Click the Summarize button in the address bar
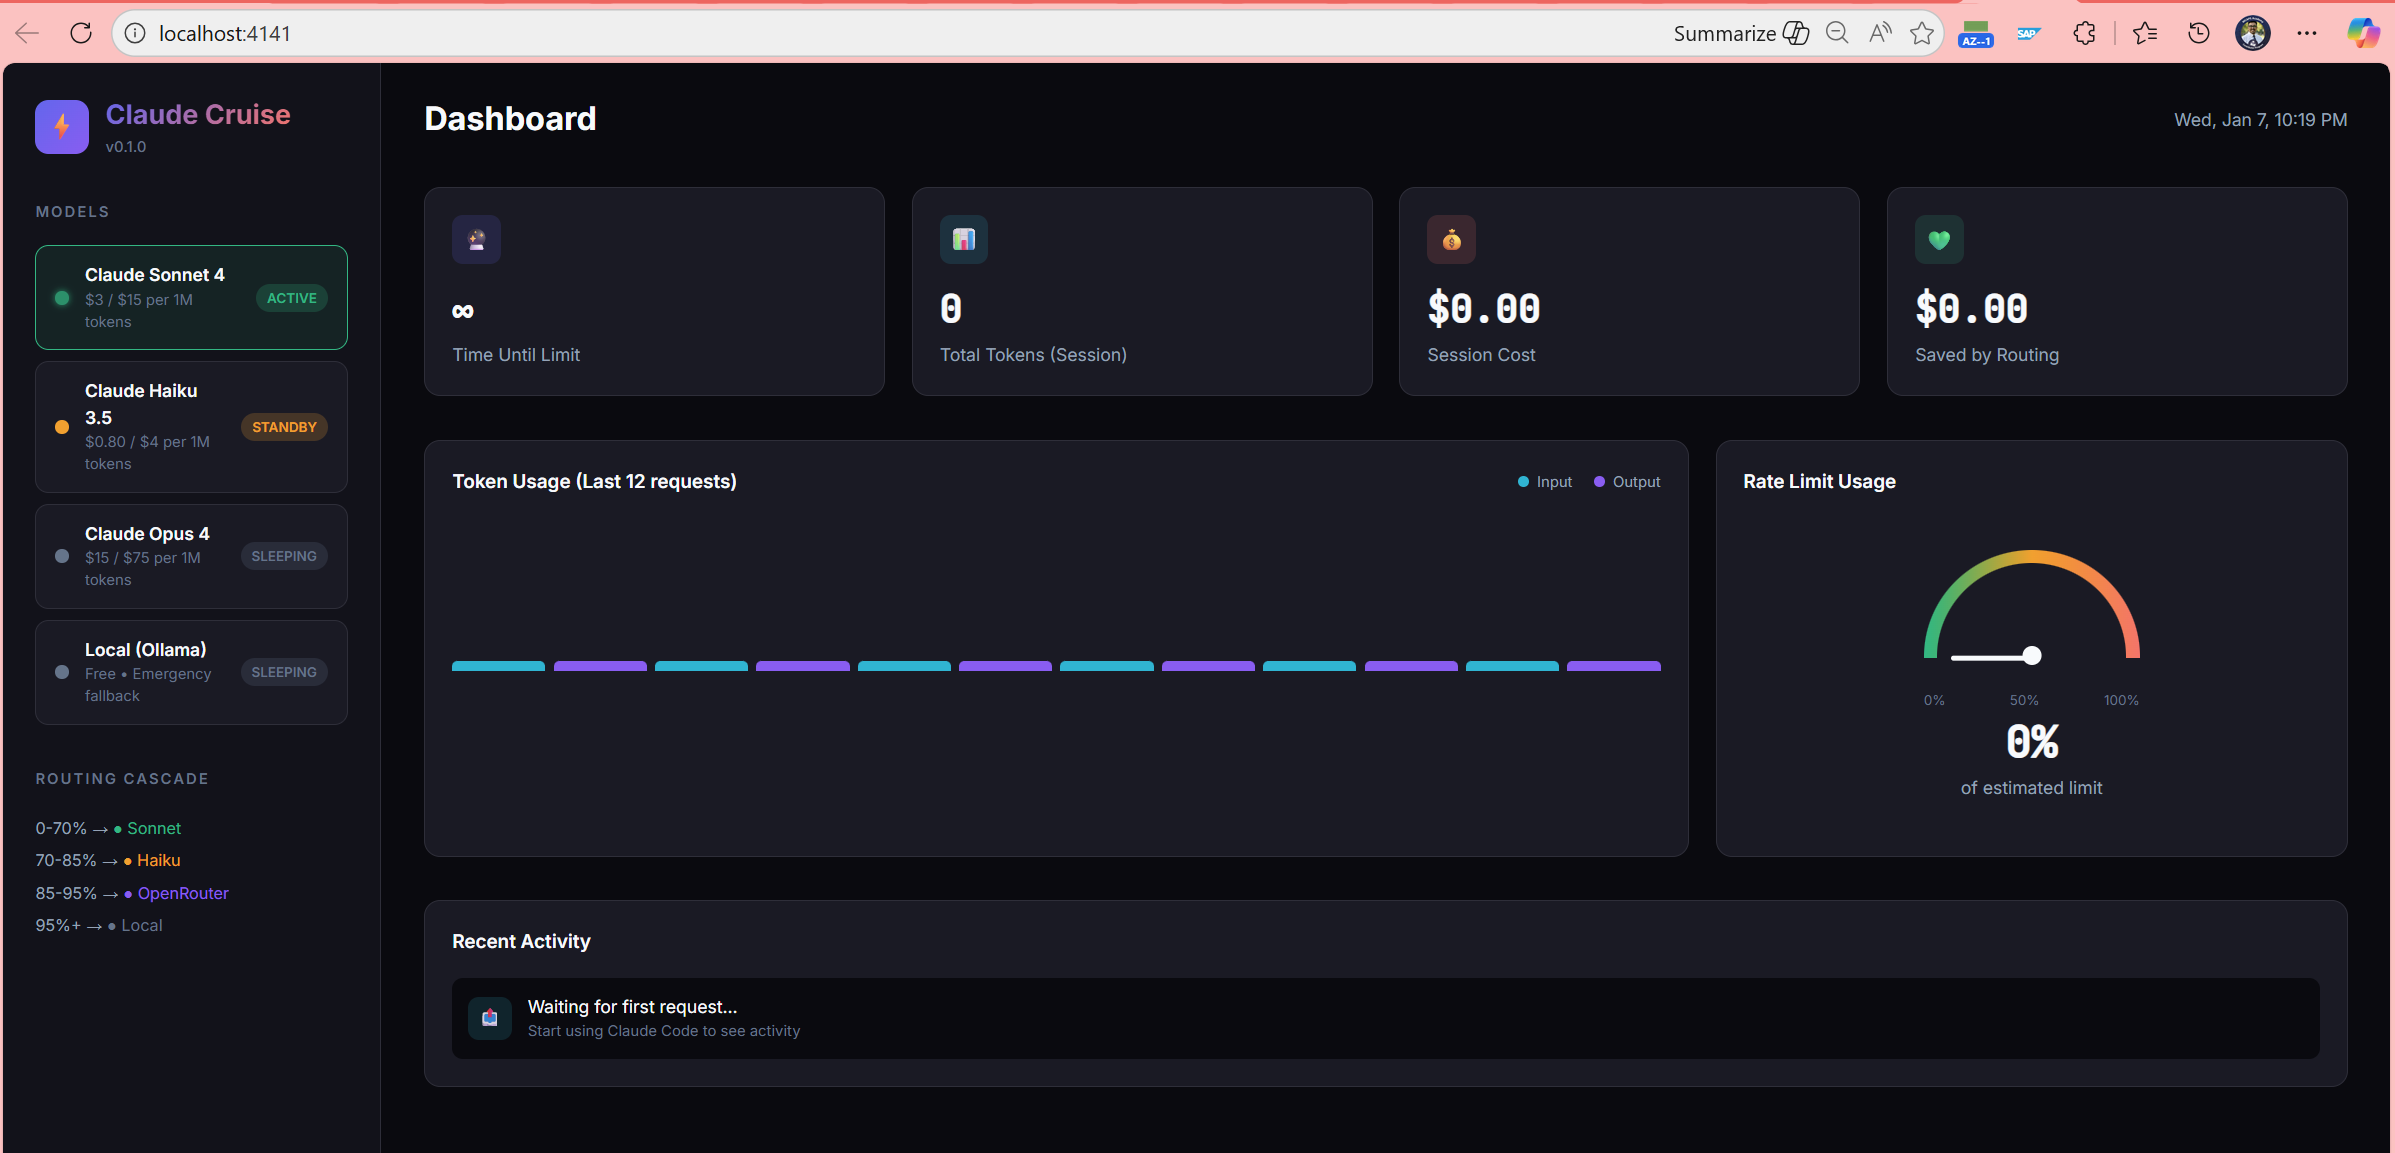Image resolution: width=2395 pixels, height=1153 pixels. point(1741,33)
